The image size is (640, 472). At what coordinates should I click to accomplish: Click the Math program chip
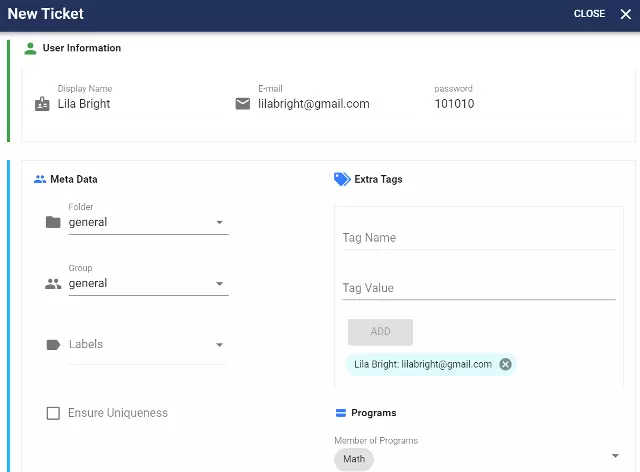[354, 459]
